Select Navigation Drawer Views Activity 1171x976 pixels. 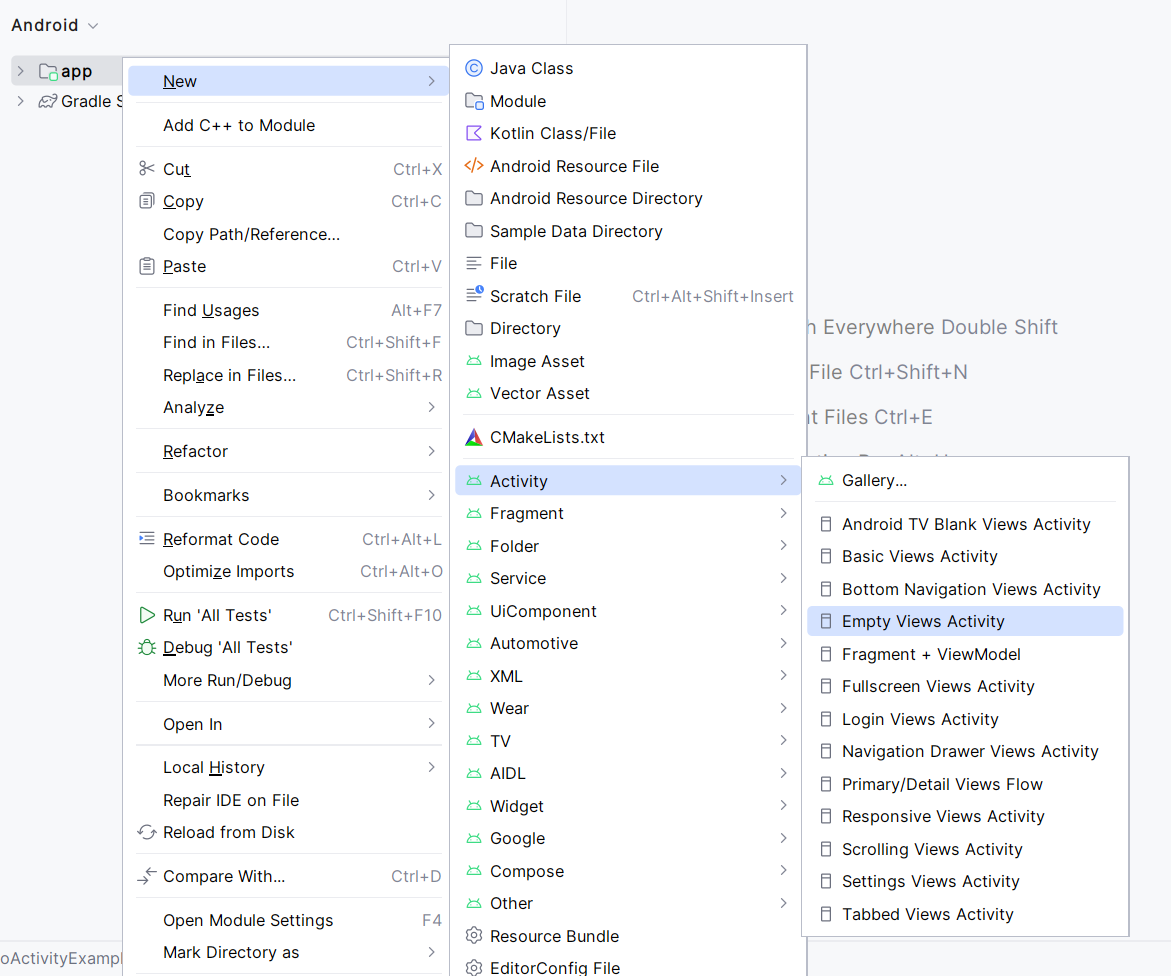click(x=965, y=751)
